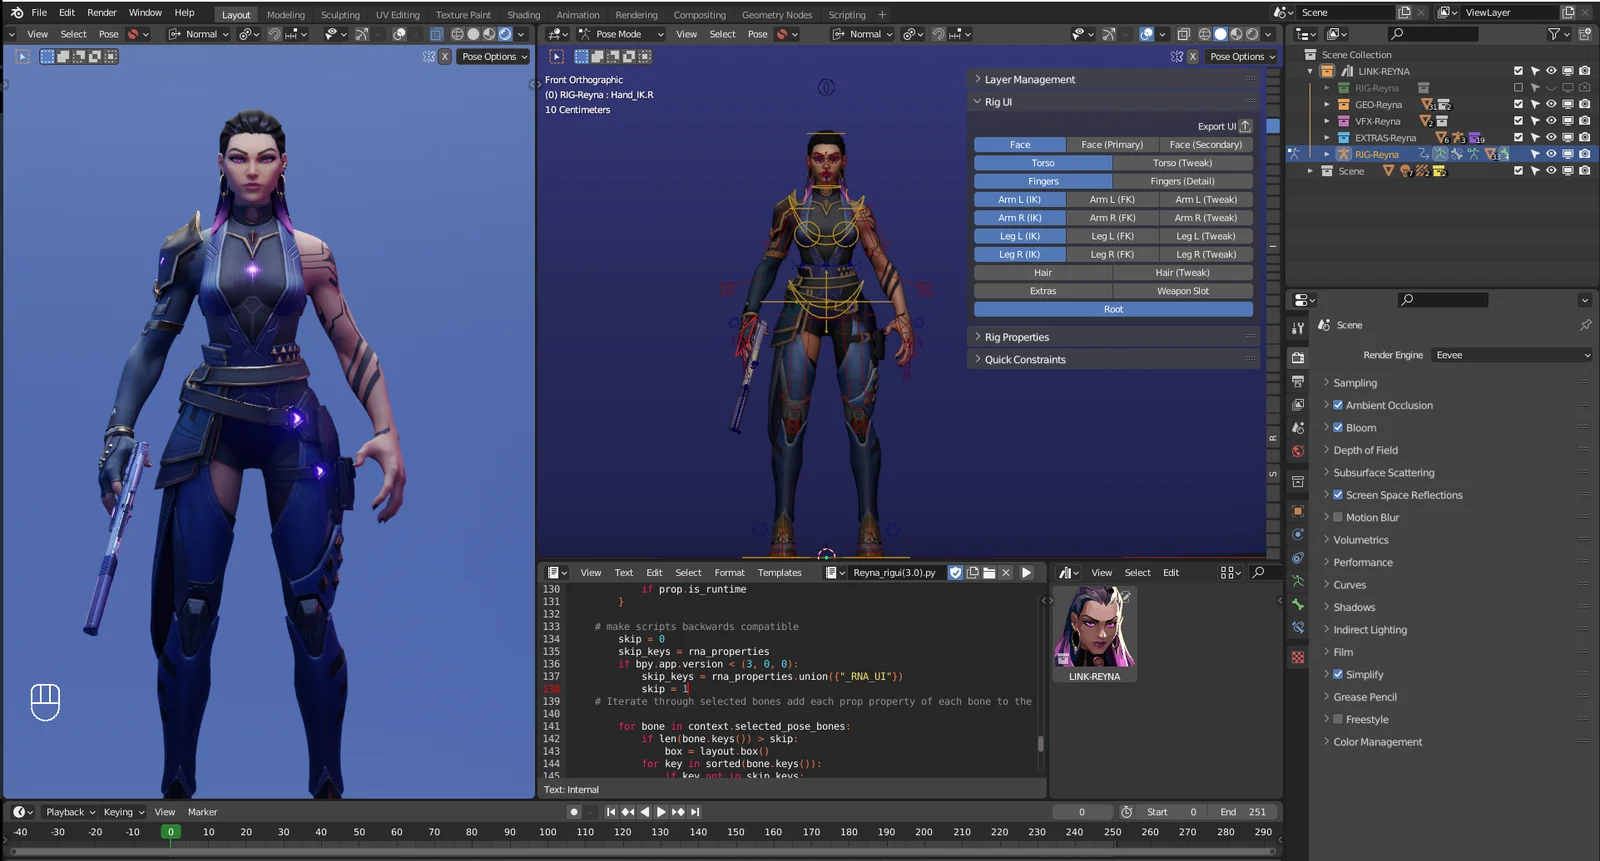
Task: Open Pose Options dropdown in left viewport
Action: point(494,57)
